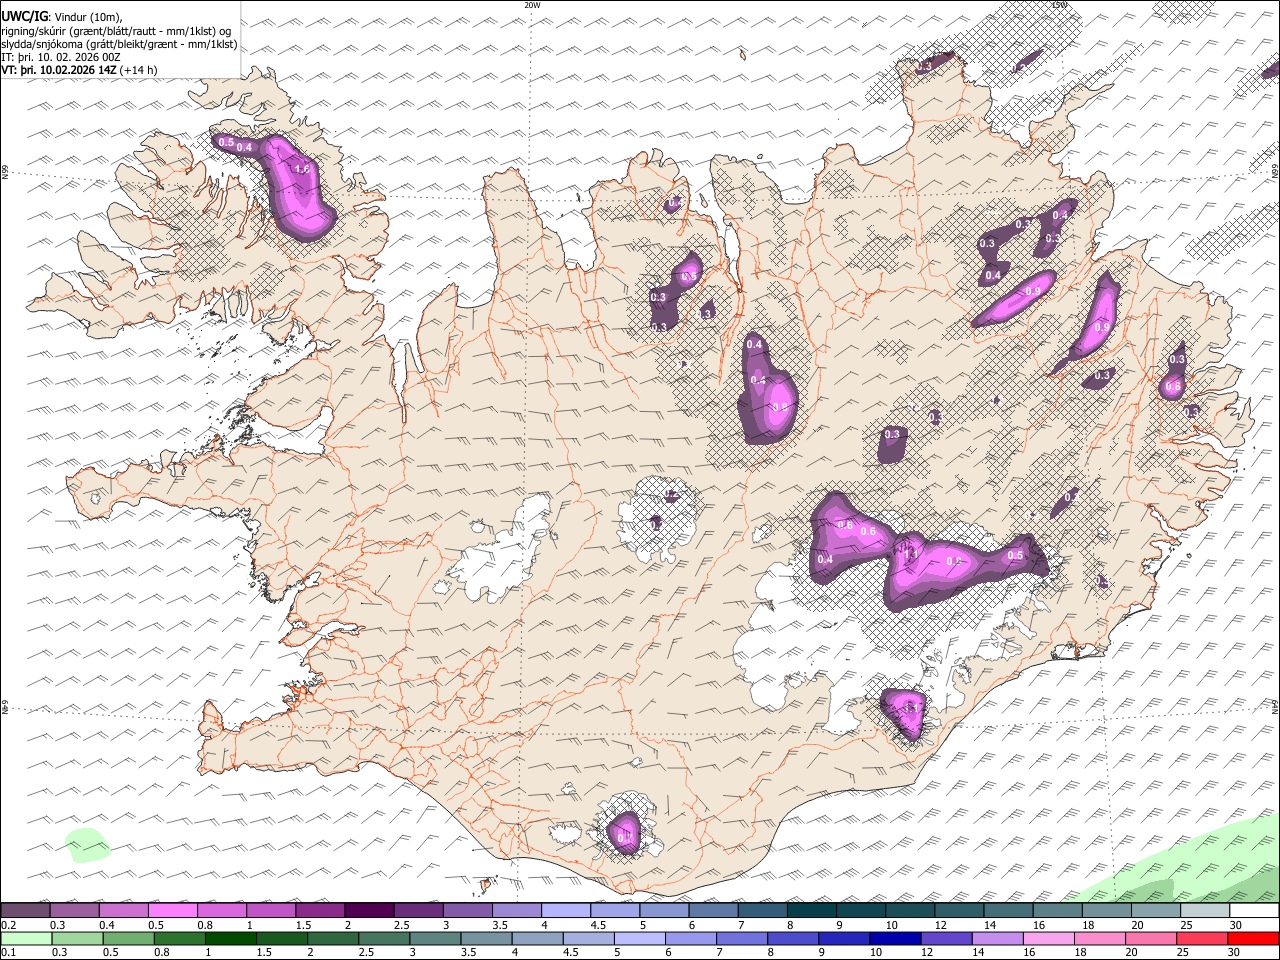Pick the bright red rain swatch starting at 30
The image size is (1280, 960).
click(x=1254, y=938)
